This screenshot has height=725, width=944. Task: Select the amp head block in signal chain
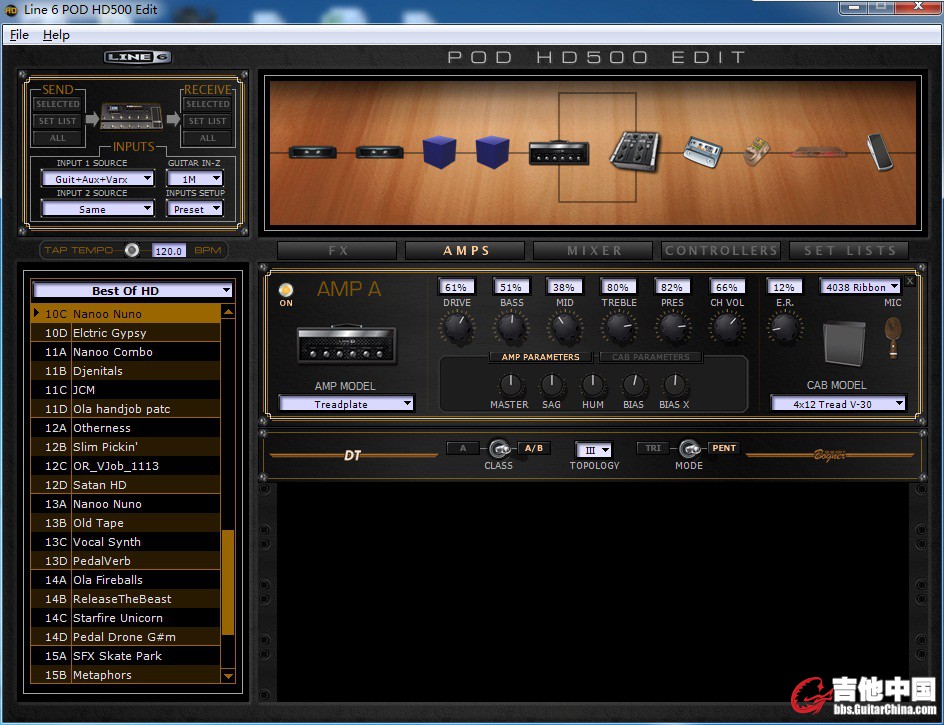[x=559, y=152]
